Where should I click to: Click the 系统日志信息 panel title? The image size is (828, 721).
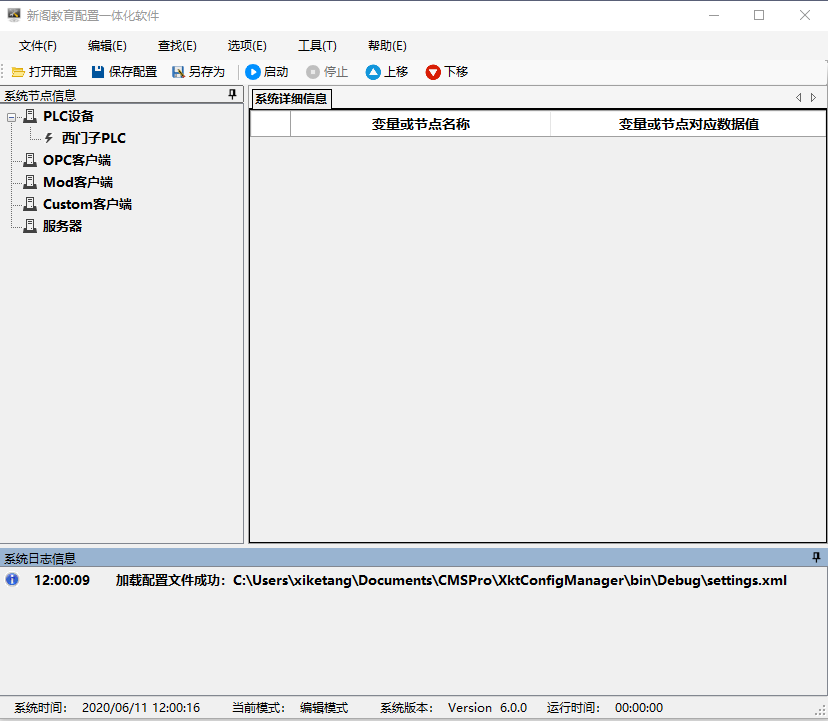click(40, 558)
